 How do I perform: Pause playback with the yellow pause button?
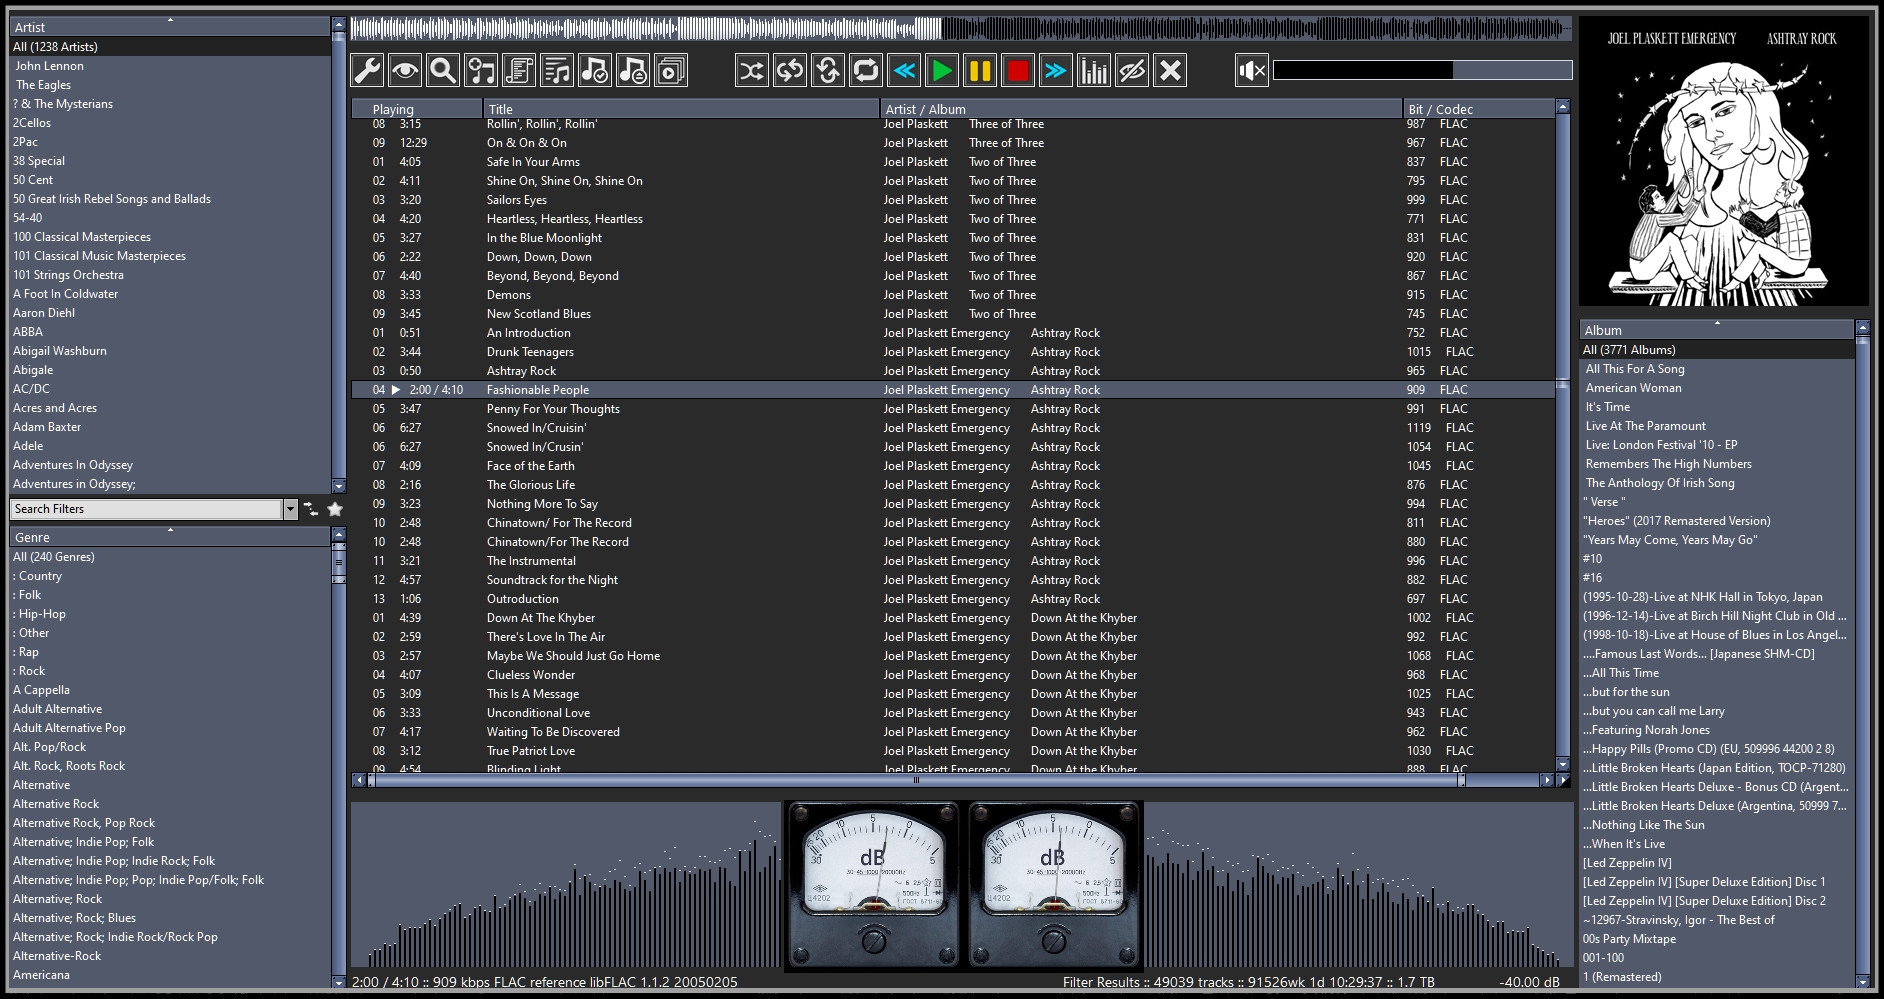(980, 70)
